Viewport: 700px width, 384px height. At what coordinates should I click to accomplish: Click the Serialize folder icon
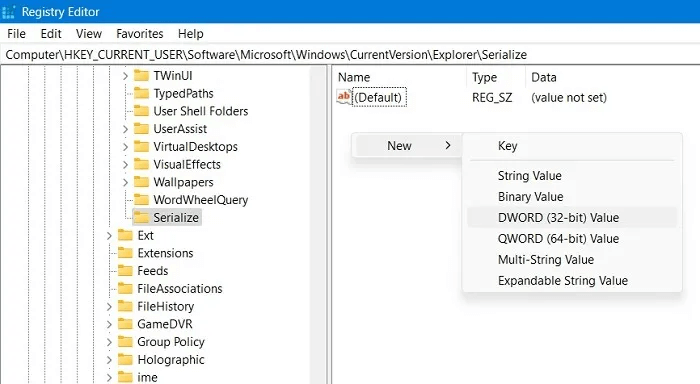click(141, 217)
